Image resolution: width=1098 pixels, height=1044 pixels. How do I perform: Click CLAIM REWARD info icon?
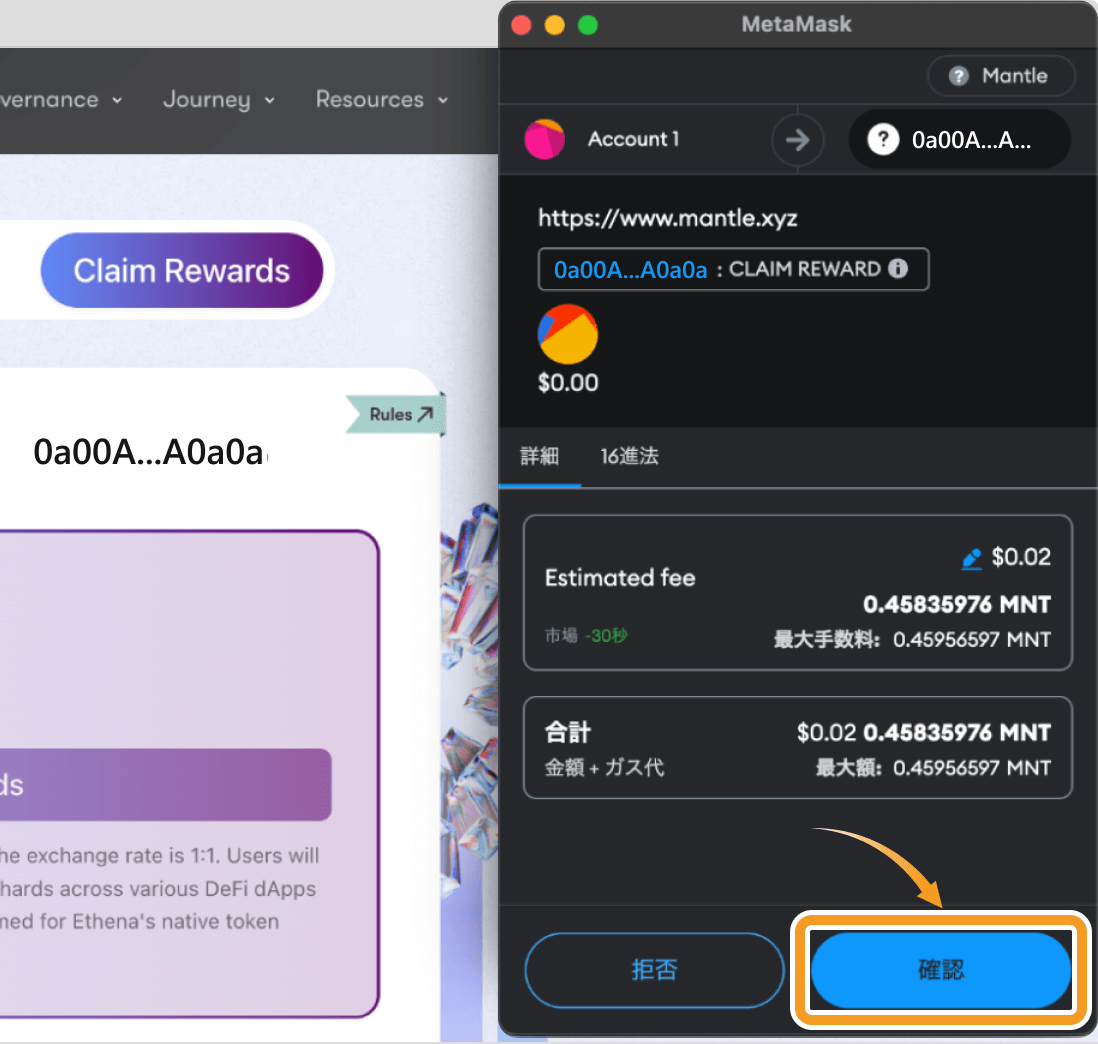coord(898,268)
